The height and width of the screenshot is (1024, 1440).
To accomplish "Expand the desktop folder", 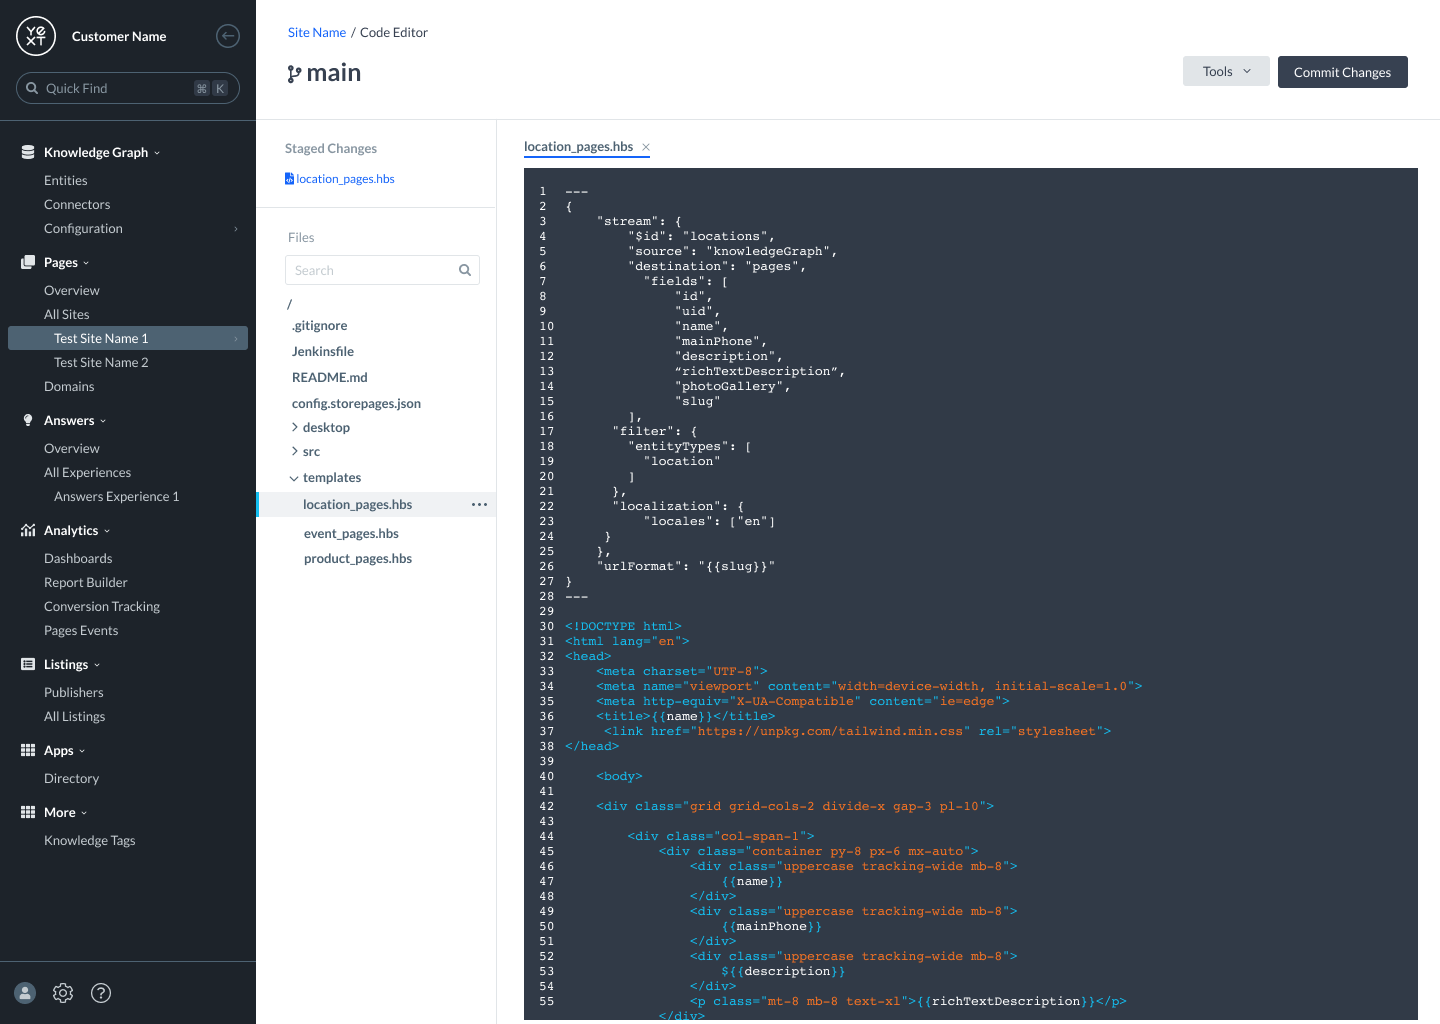I will (x=295, y=427).
